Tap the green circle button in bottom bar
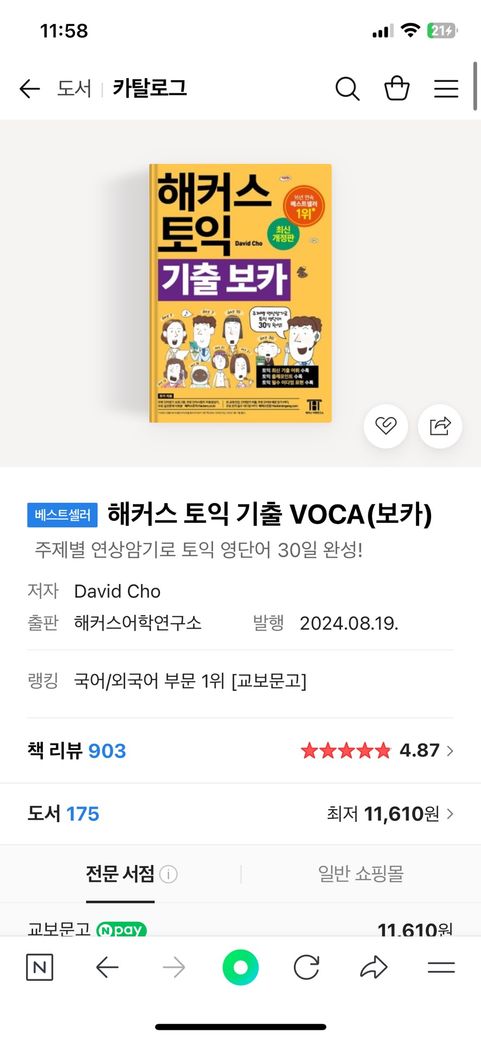The image size is (481, 1040). (x=240, y=968)
